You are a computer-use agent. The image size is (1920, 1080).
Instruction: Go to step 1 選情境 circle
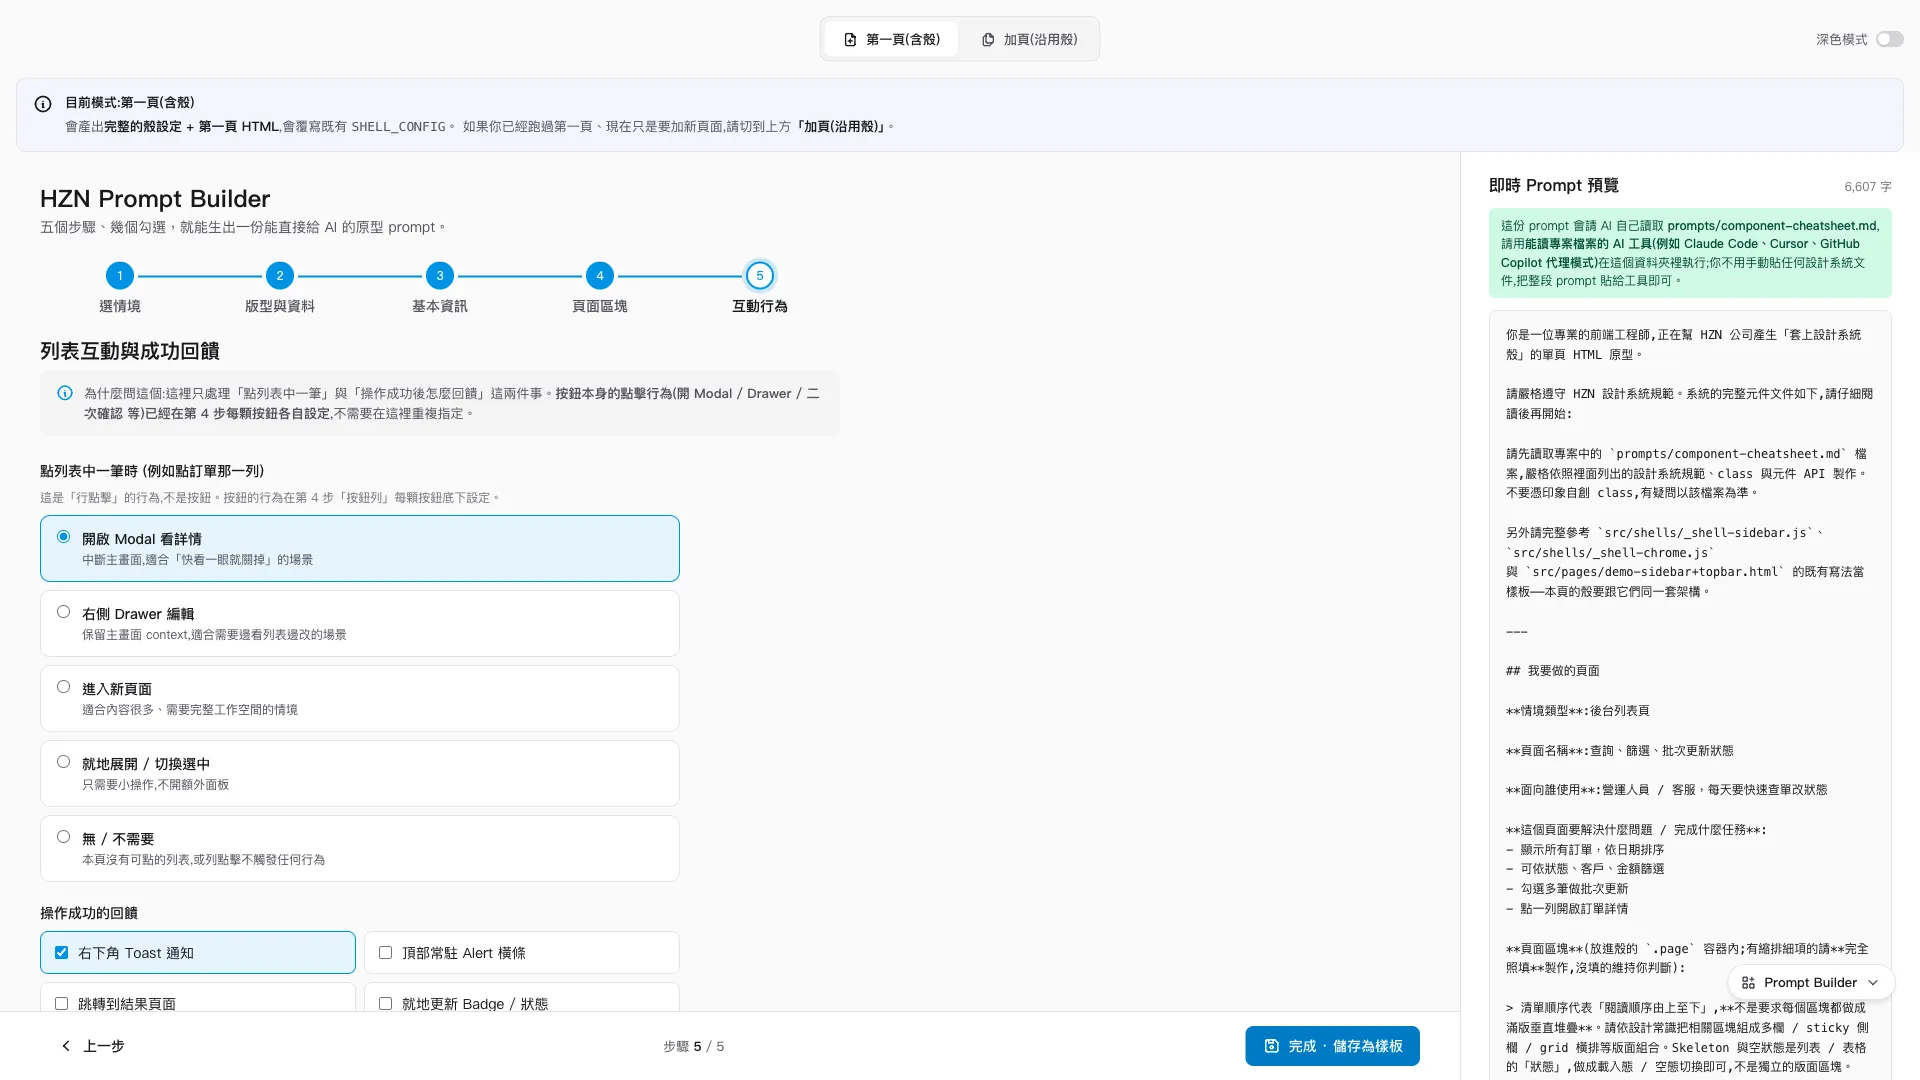click(119, 275)
